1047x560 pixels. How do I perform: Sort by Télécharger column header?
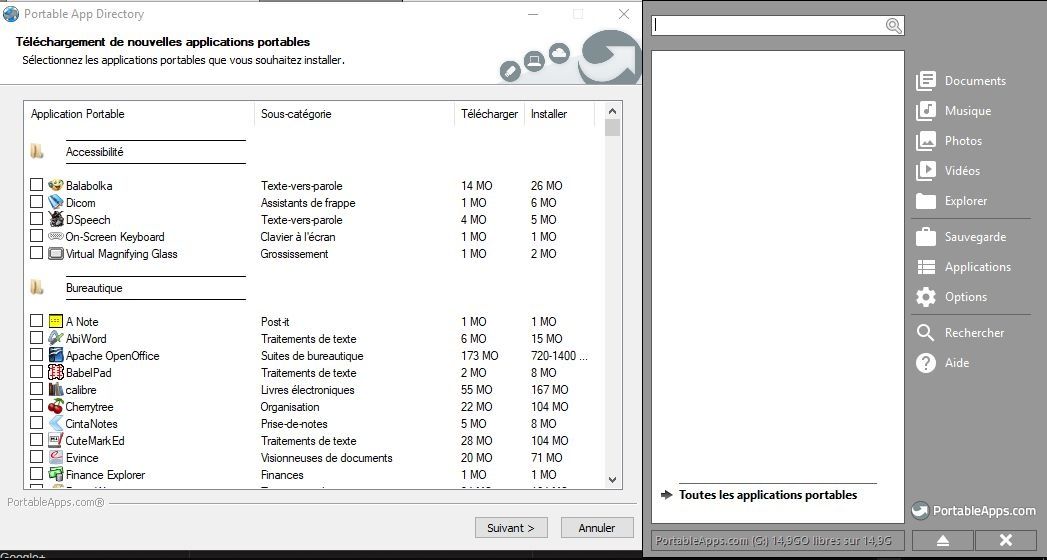click(x=489, y=114)
